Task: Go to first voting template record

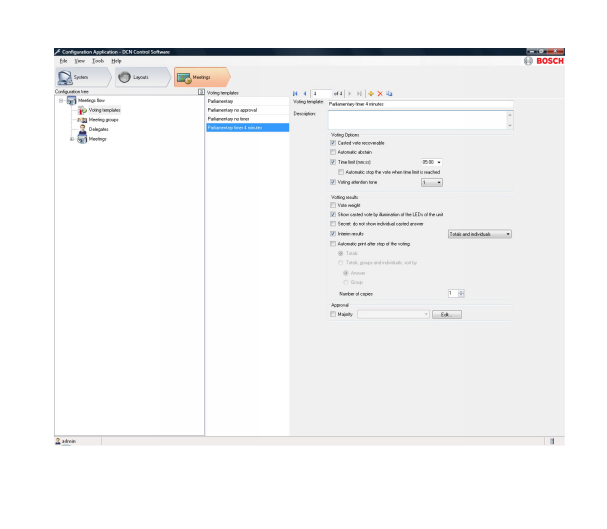Action: (295, 93)
